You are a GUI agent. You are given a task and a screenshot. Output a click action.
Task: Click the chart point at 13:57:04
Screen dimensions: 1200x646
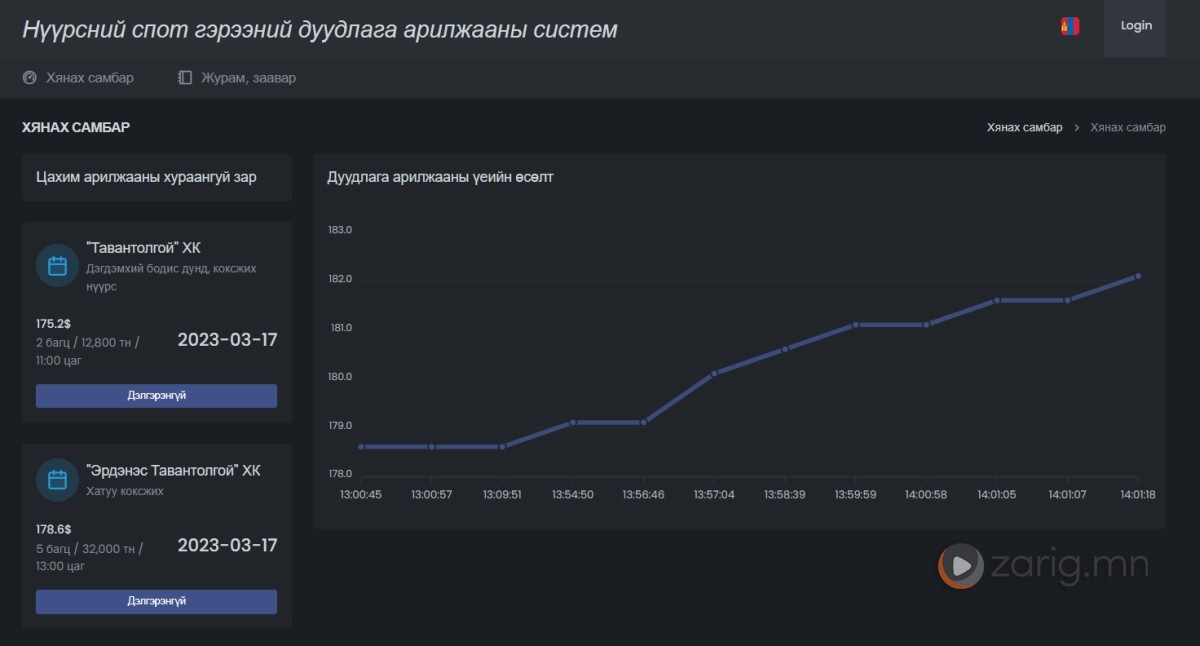pos(714,373)
